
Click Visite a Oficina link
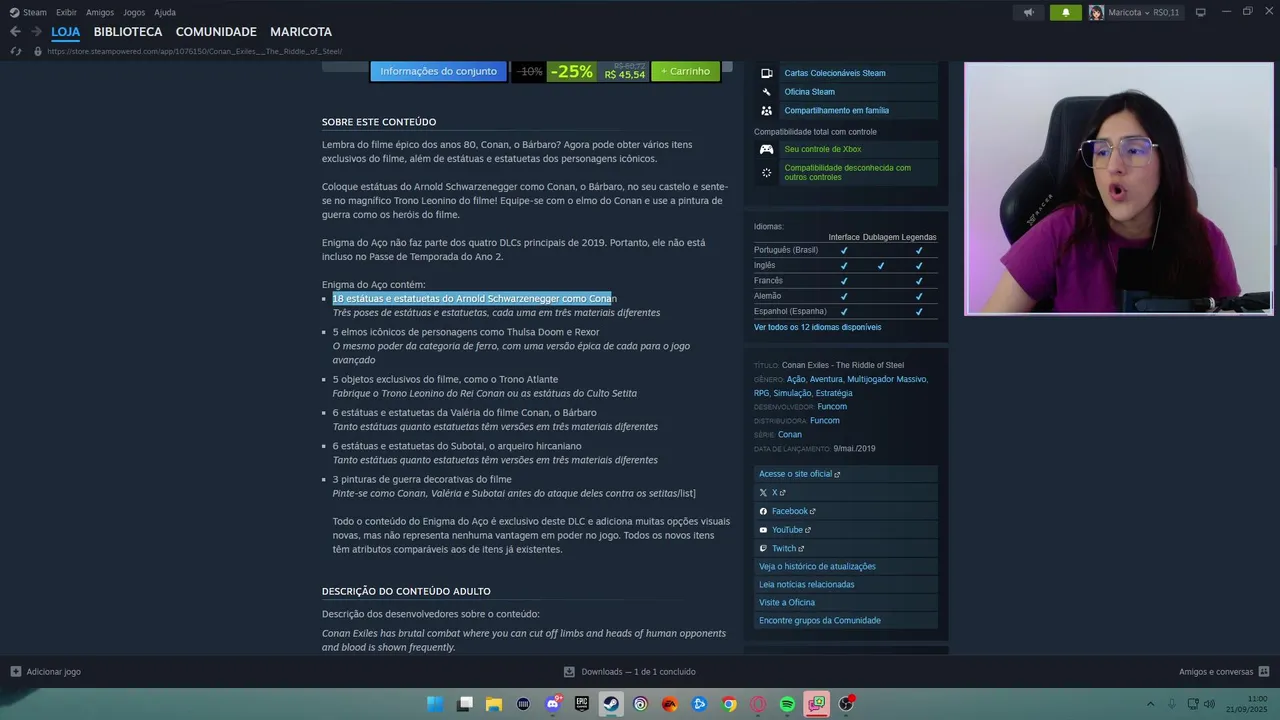846,603
